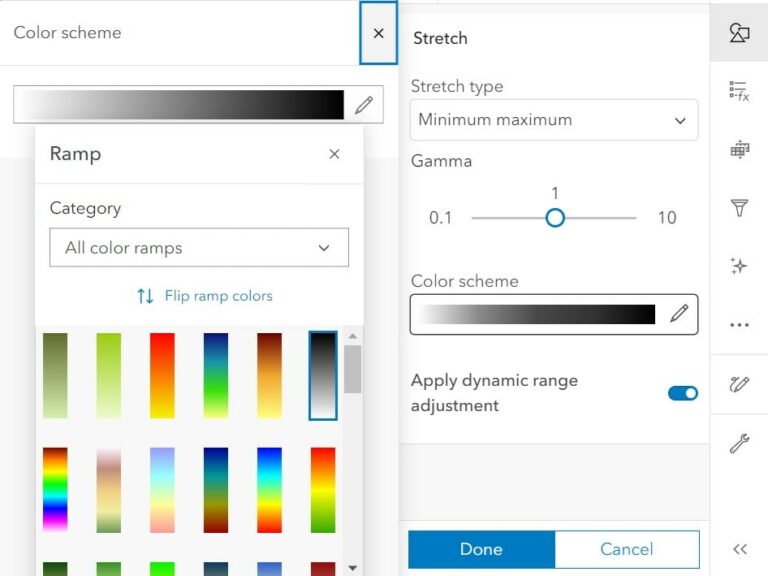This screenshot has width=768, height=576.
Task: Close the Color scheme panel
Action: pyautogui.click(x=378, y=33)
